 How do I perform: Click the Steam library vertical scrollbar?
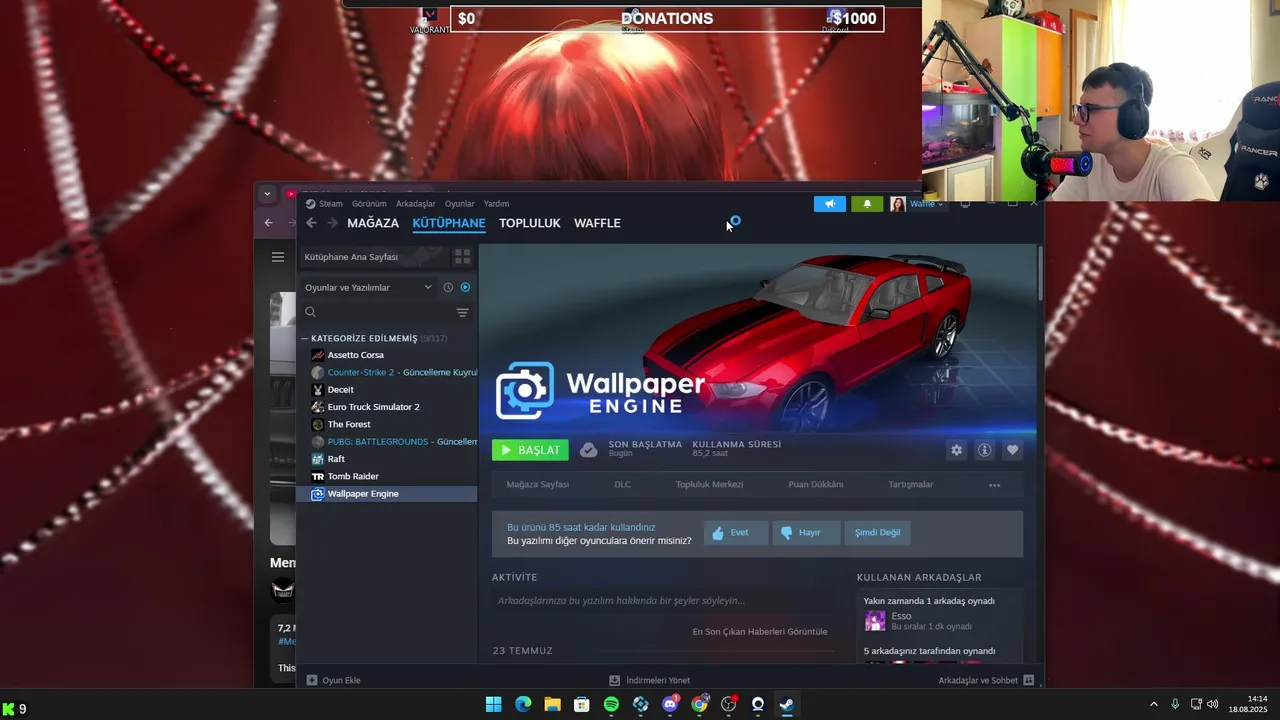[1040, 272]
